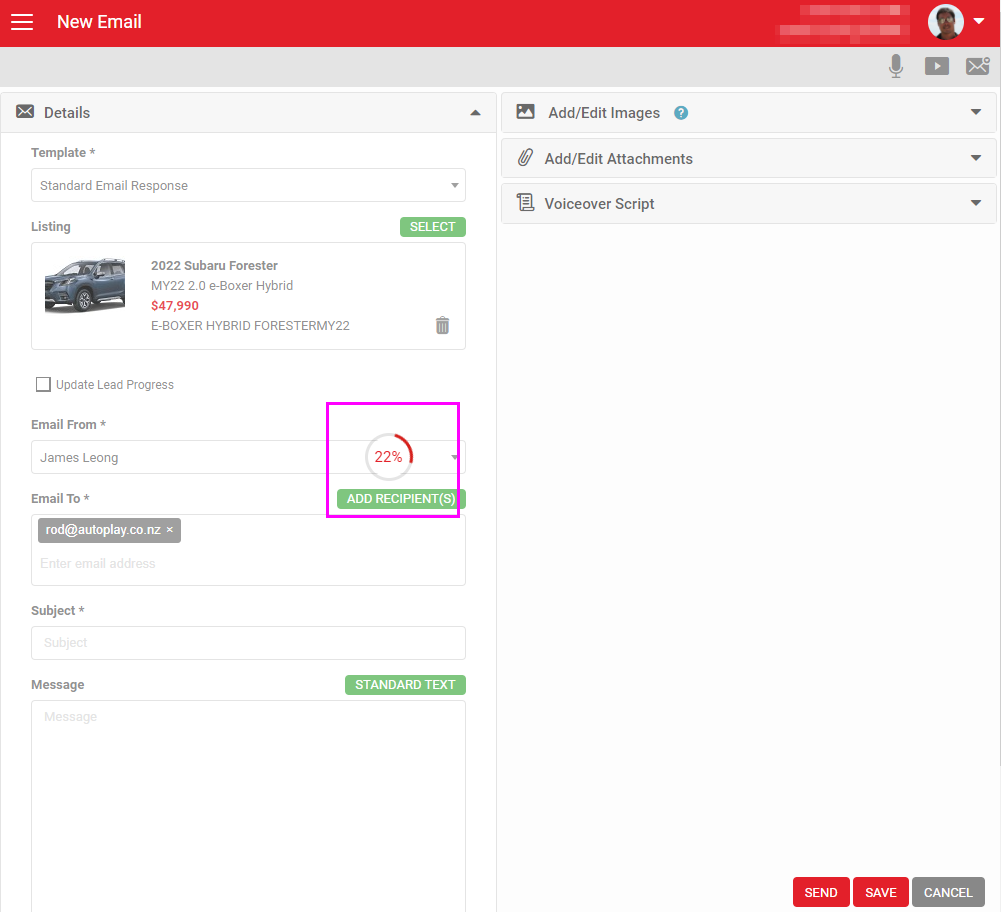1001x912 pixels.
Task: Click the green SELECT listing button
Action: point(432,227)
